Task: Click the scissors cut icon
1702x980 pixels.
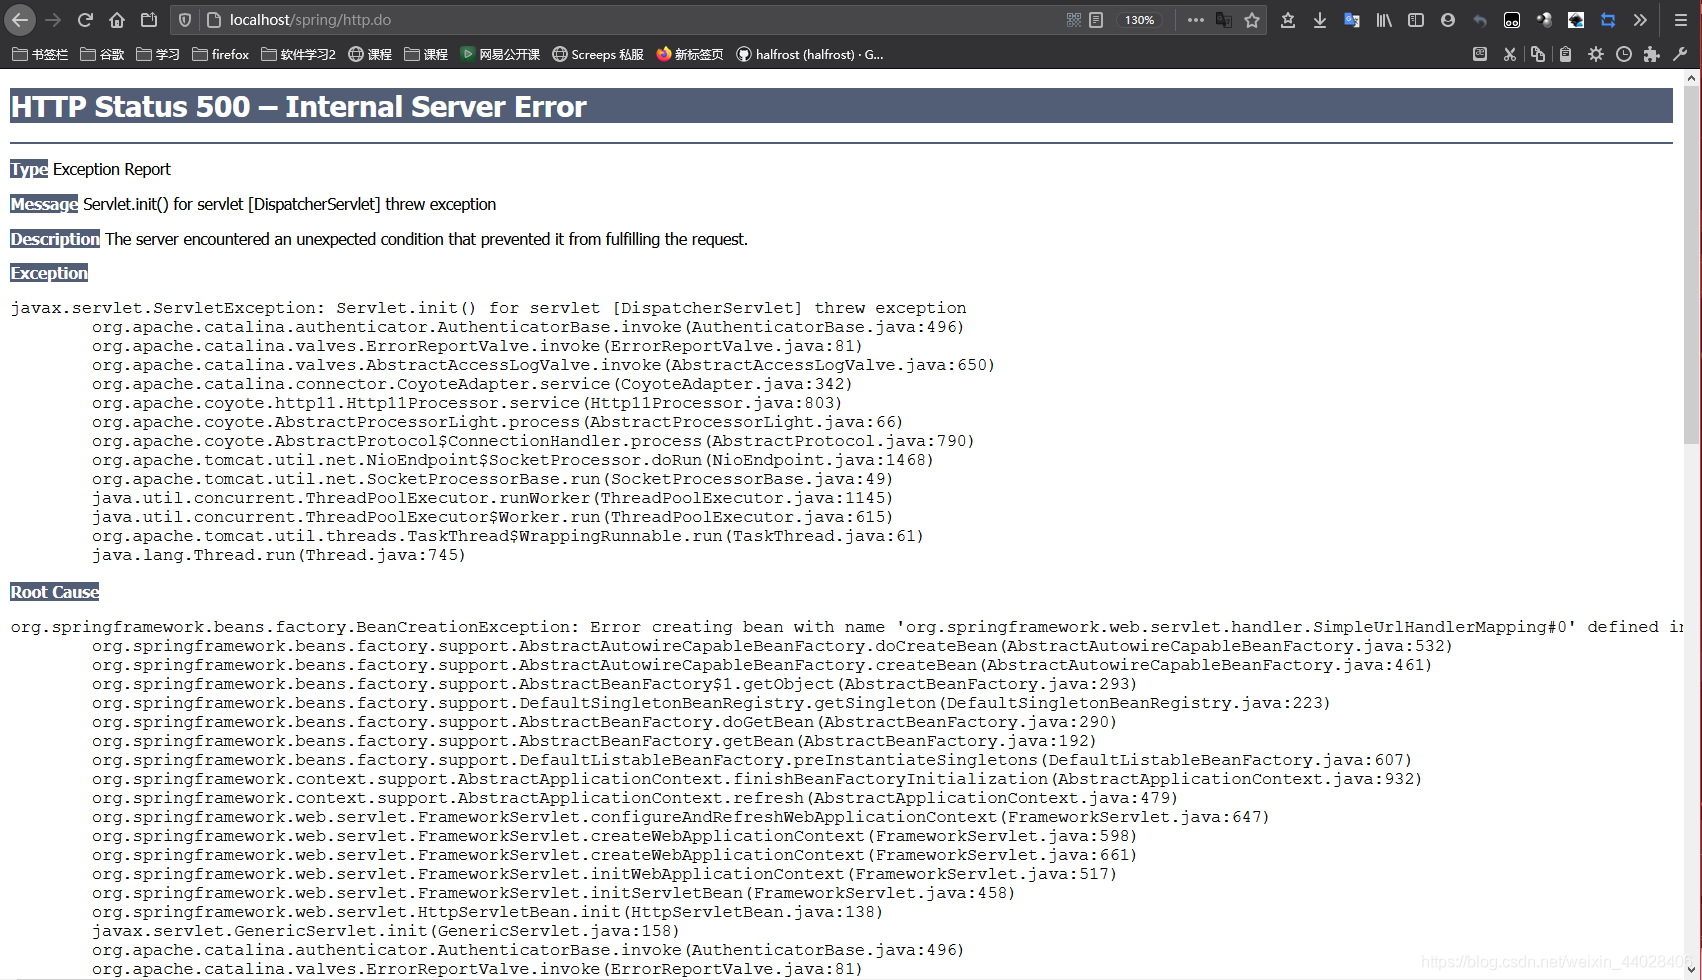Action: (1510, 54)
